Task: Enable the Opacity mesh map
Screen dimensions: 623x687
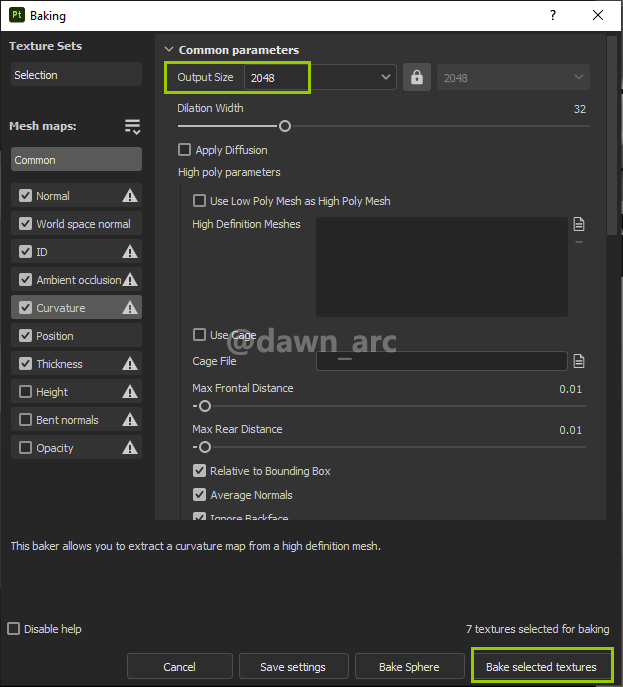Action: [x=25, y=448]
